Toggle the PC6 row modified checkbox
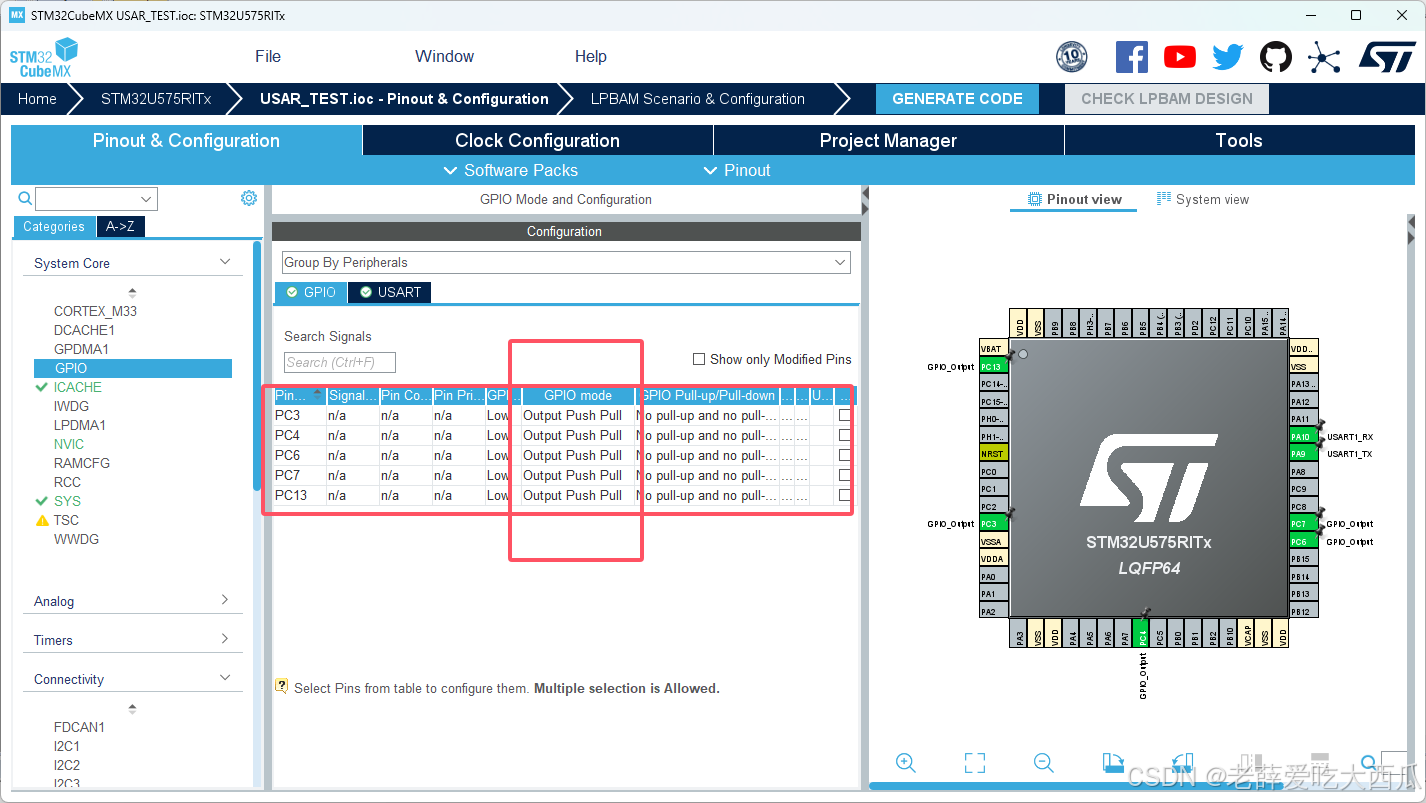Viewport: 1426px width, 803px height. (x=845, y=455)
